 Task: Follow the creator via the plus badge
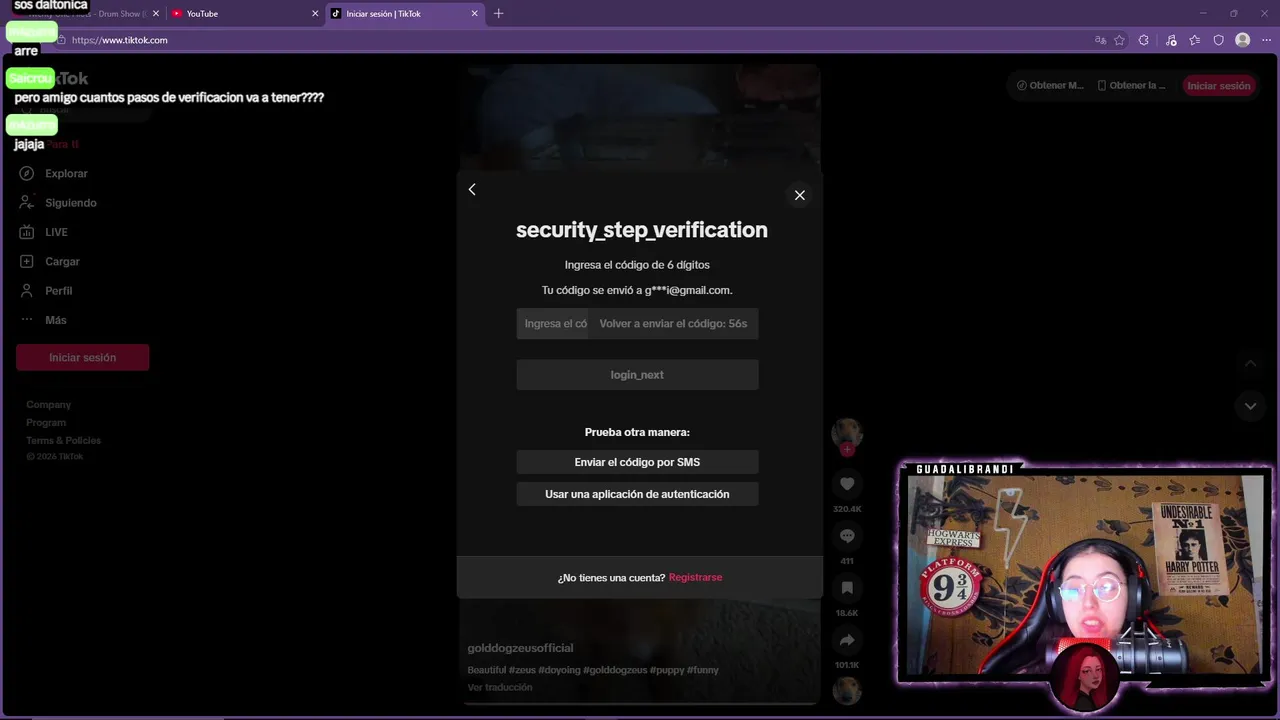point(847,451)
